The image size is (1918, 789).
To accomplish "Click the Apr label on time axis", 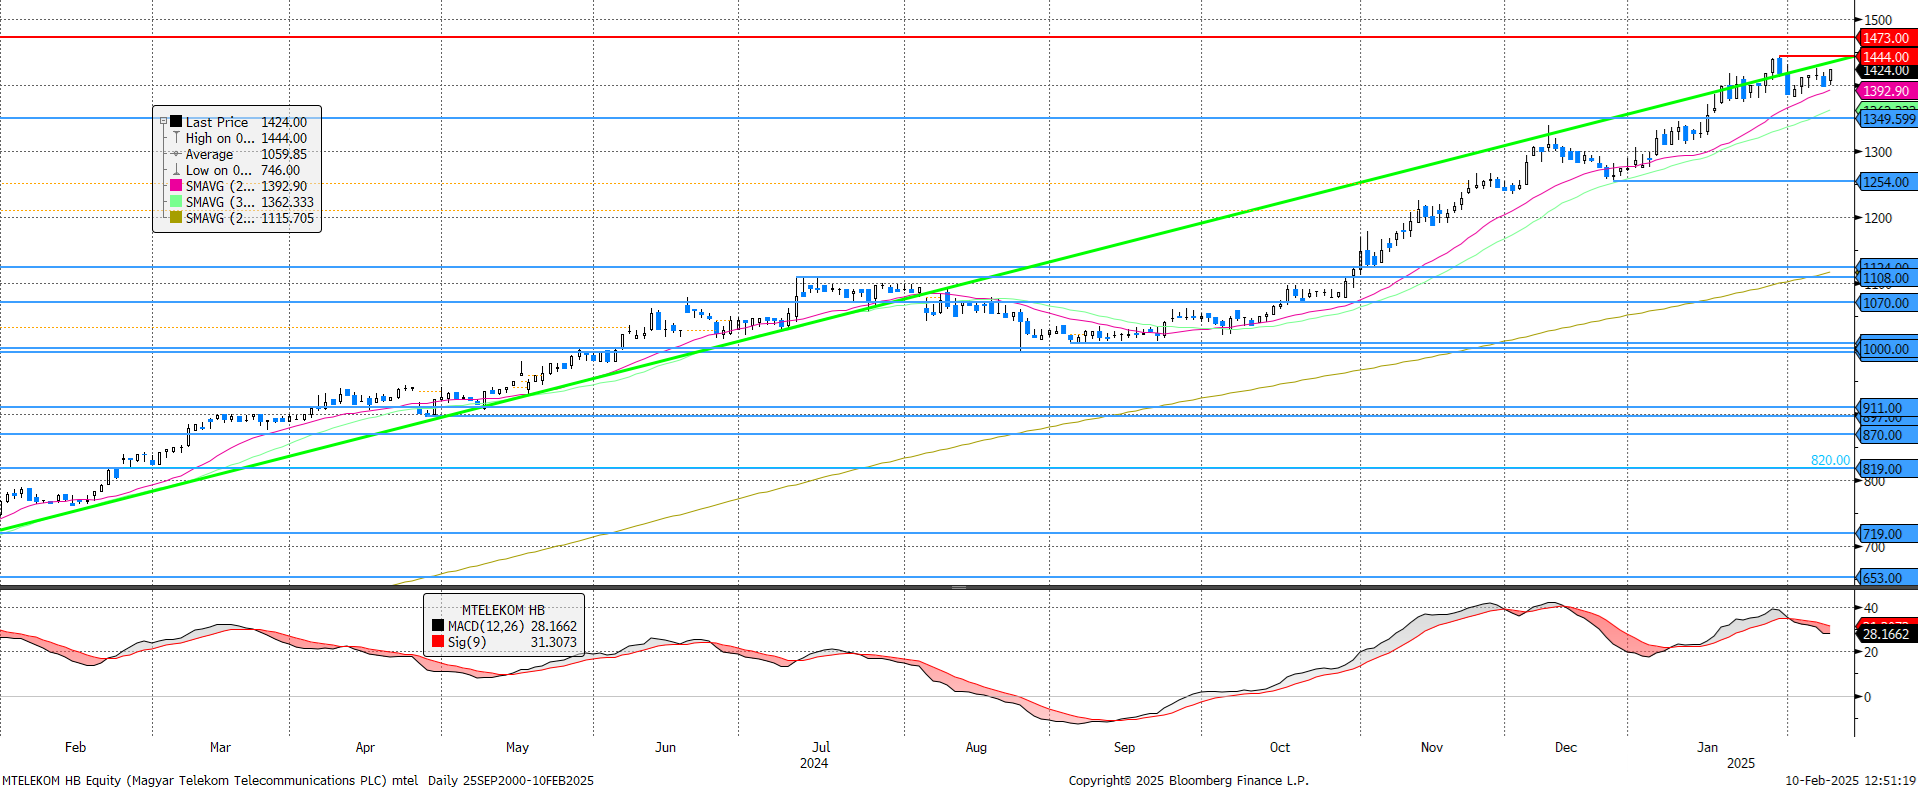I will click(x=365, y=747).
